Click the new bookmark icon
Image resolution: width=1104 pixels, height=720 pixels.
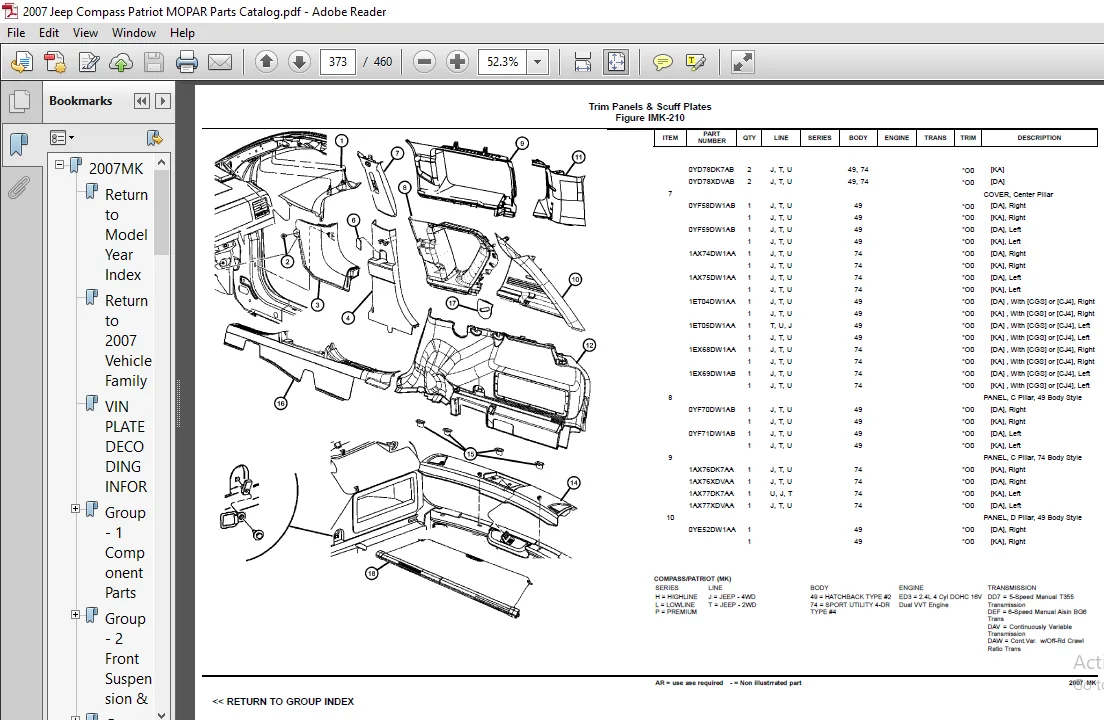click(x=154, y=137)
